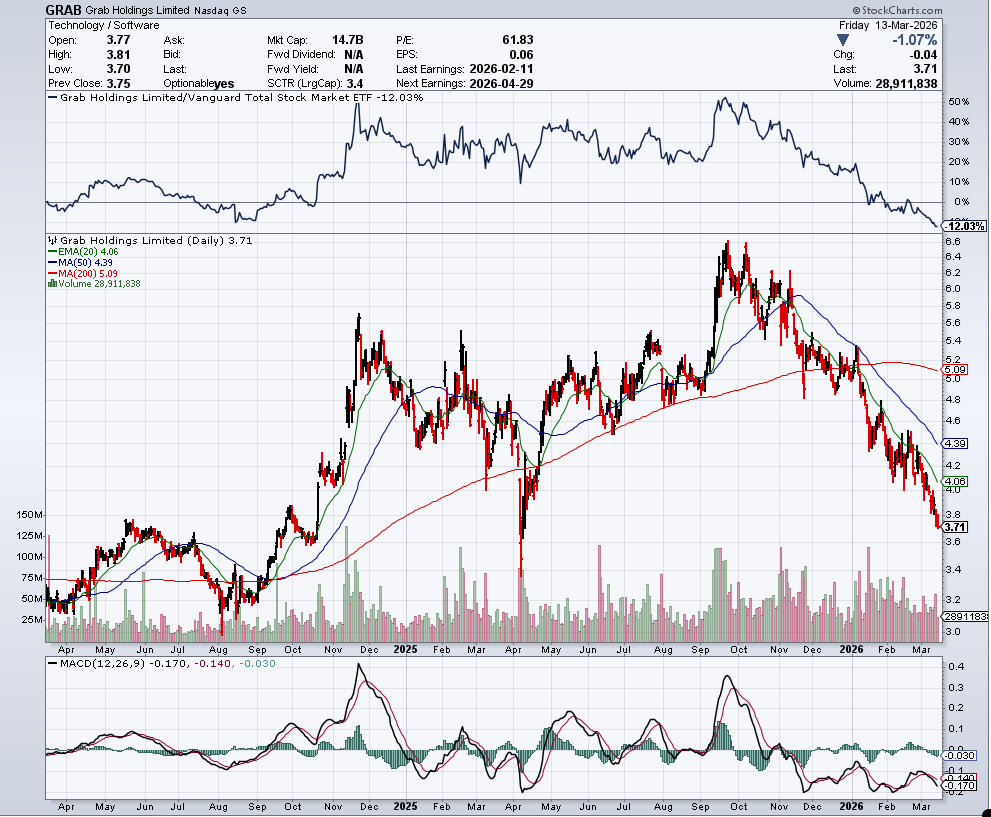
Task: Click the 2025 year label on the price time axis
Action: click(x=405, y=650)
